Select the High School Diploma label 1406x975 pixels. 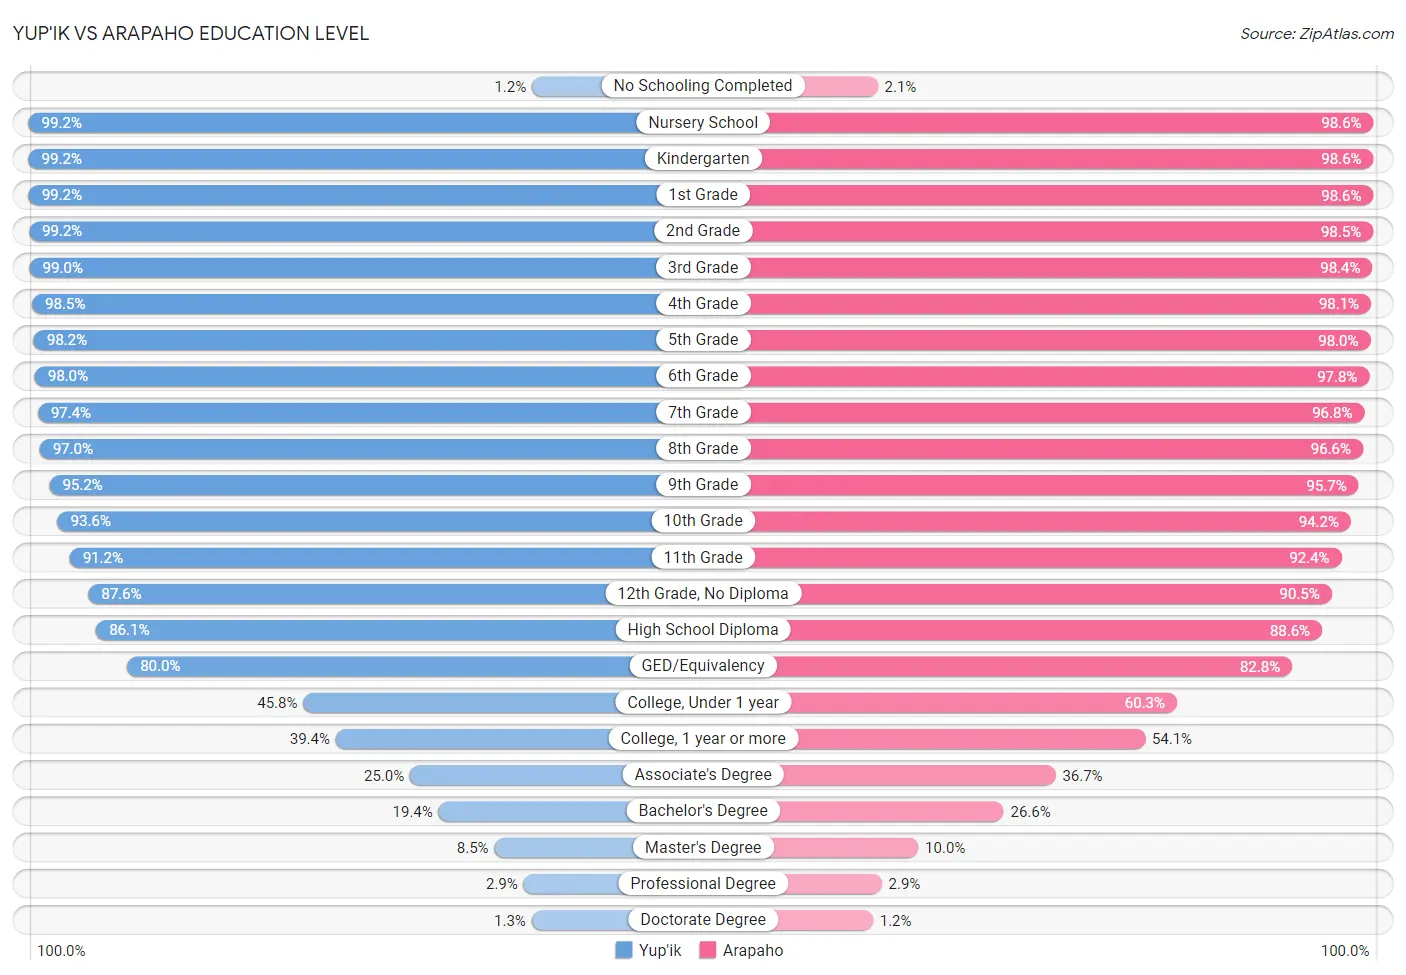coord(703,629)
